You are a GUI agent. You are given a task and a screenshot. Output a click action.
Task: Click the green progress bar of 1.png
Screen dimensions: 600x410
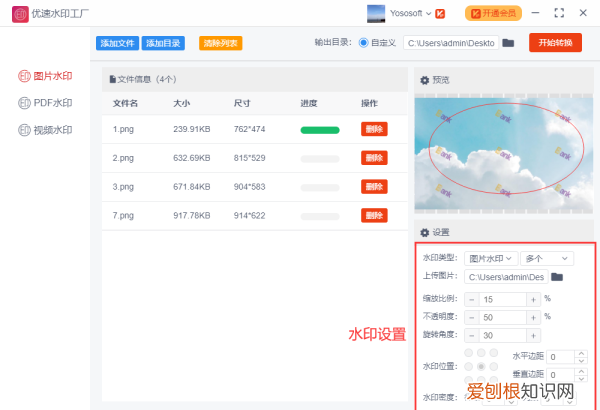coord(320,130)
